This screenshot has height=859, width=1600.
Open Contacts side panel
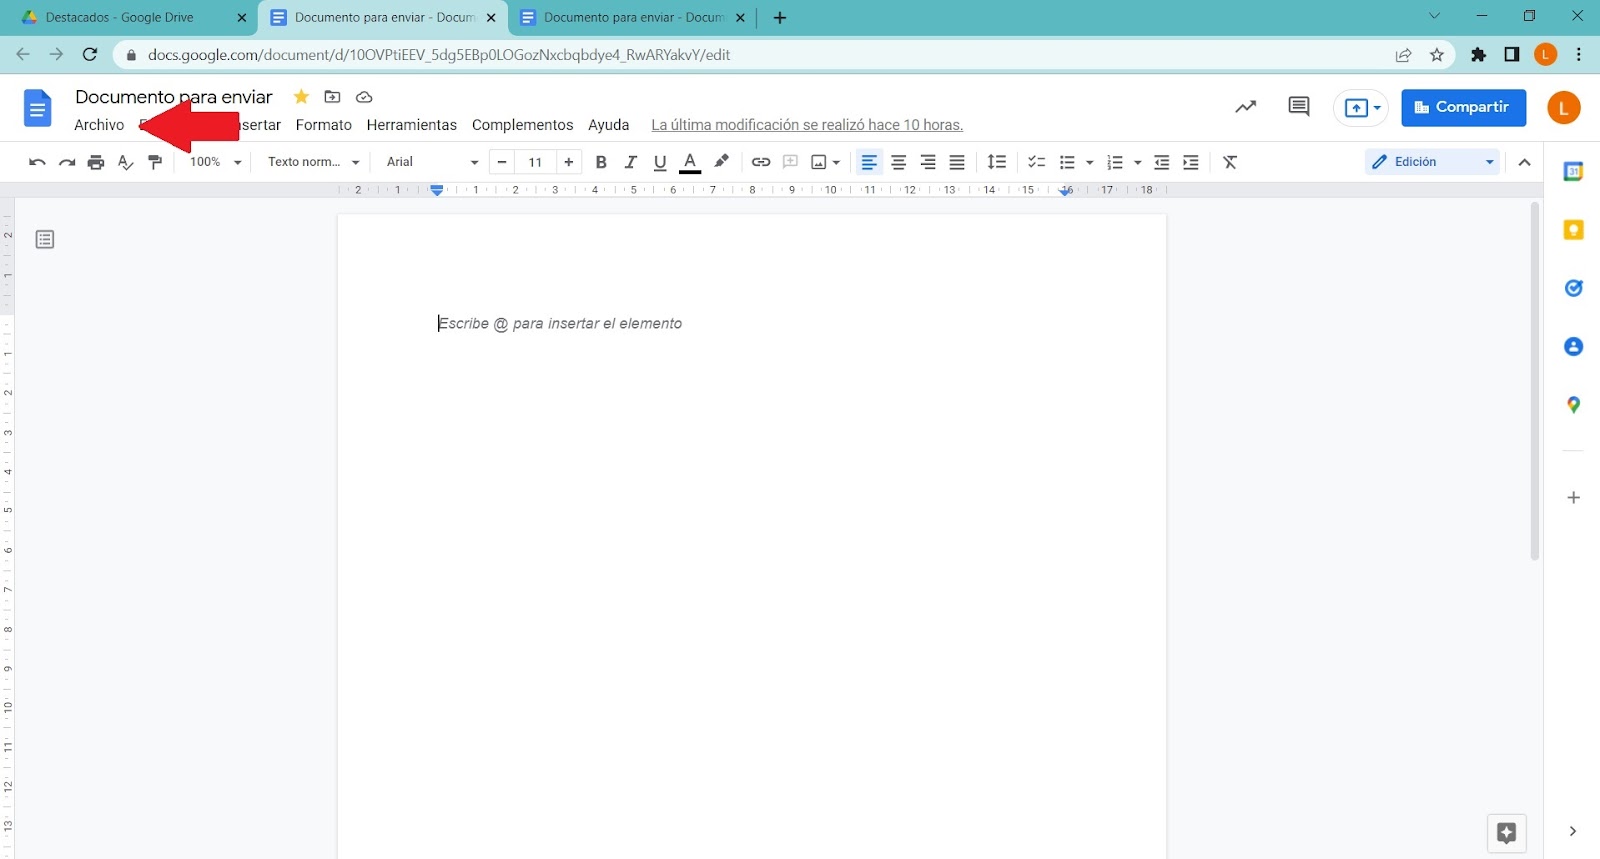[x=1573, y=347]
